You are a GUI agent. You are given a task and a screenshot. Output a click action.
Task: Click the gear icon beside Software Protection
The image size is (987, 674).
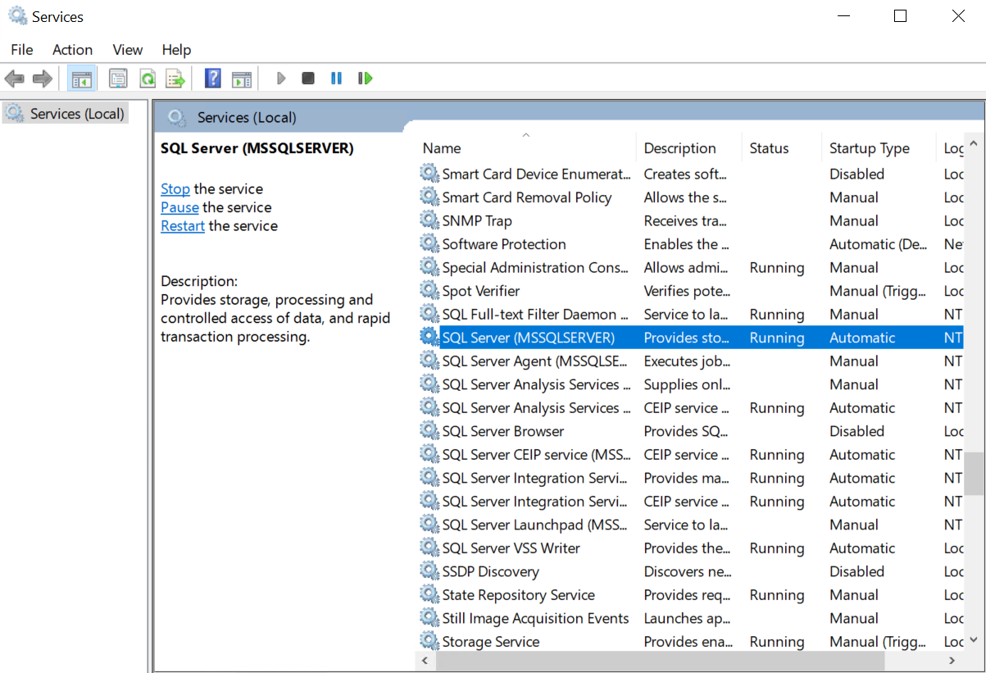pos(429,244)
